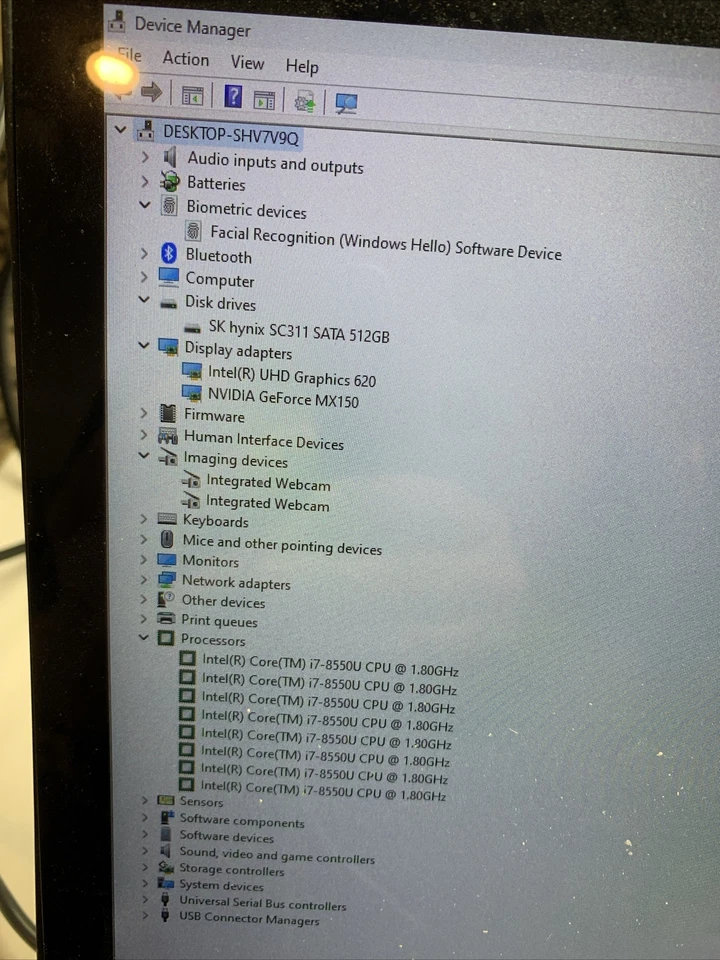
Task: Expand the Print queues arrow
Action: [x=143, y=618]
